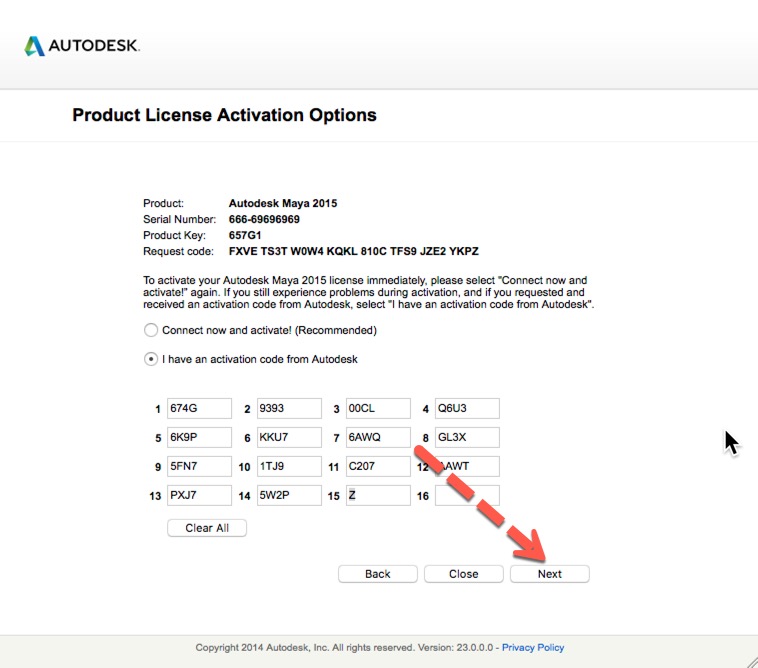
Task: Proceed with the Next button
Action: pos(550,574)
